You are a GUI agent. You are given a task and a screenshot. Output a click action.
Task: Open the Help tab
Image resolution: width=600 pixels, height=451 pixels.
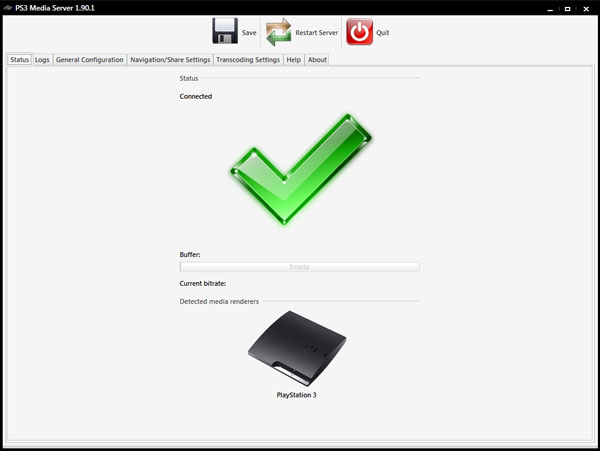pos(293,60)
